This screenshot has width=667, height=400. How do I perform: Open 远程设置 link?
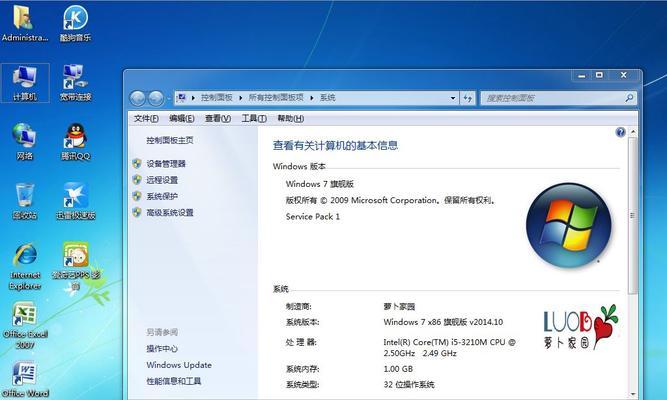click(162, 180)
